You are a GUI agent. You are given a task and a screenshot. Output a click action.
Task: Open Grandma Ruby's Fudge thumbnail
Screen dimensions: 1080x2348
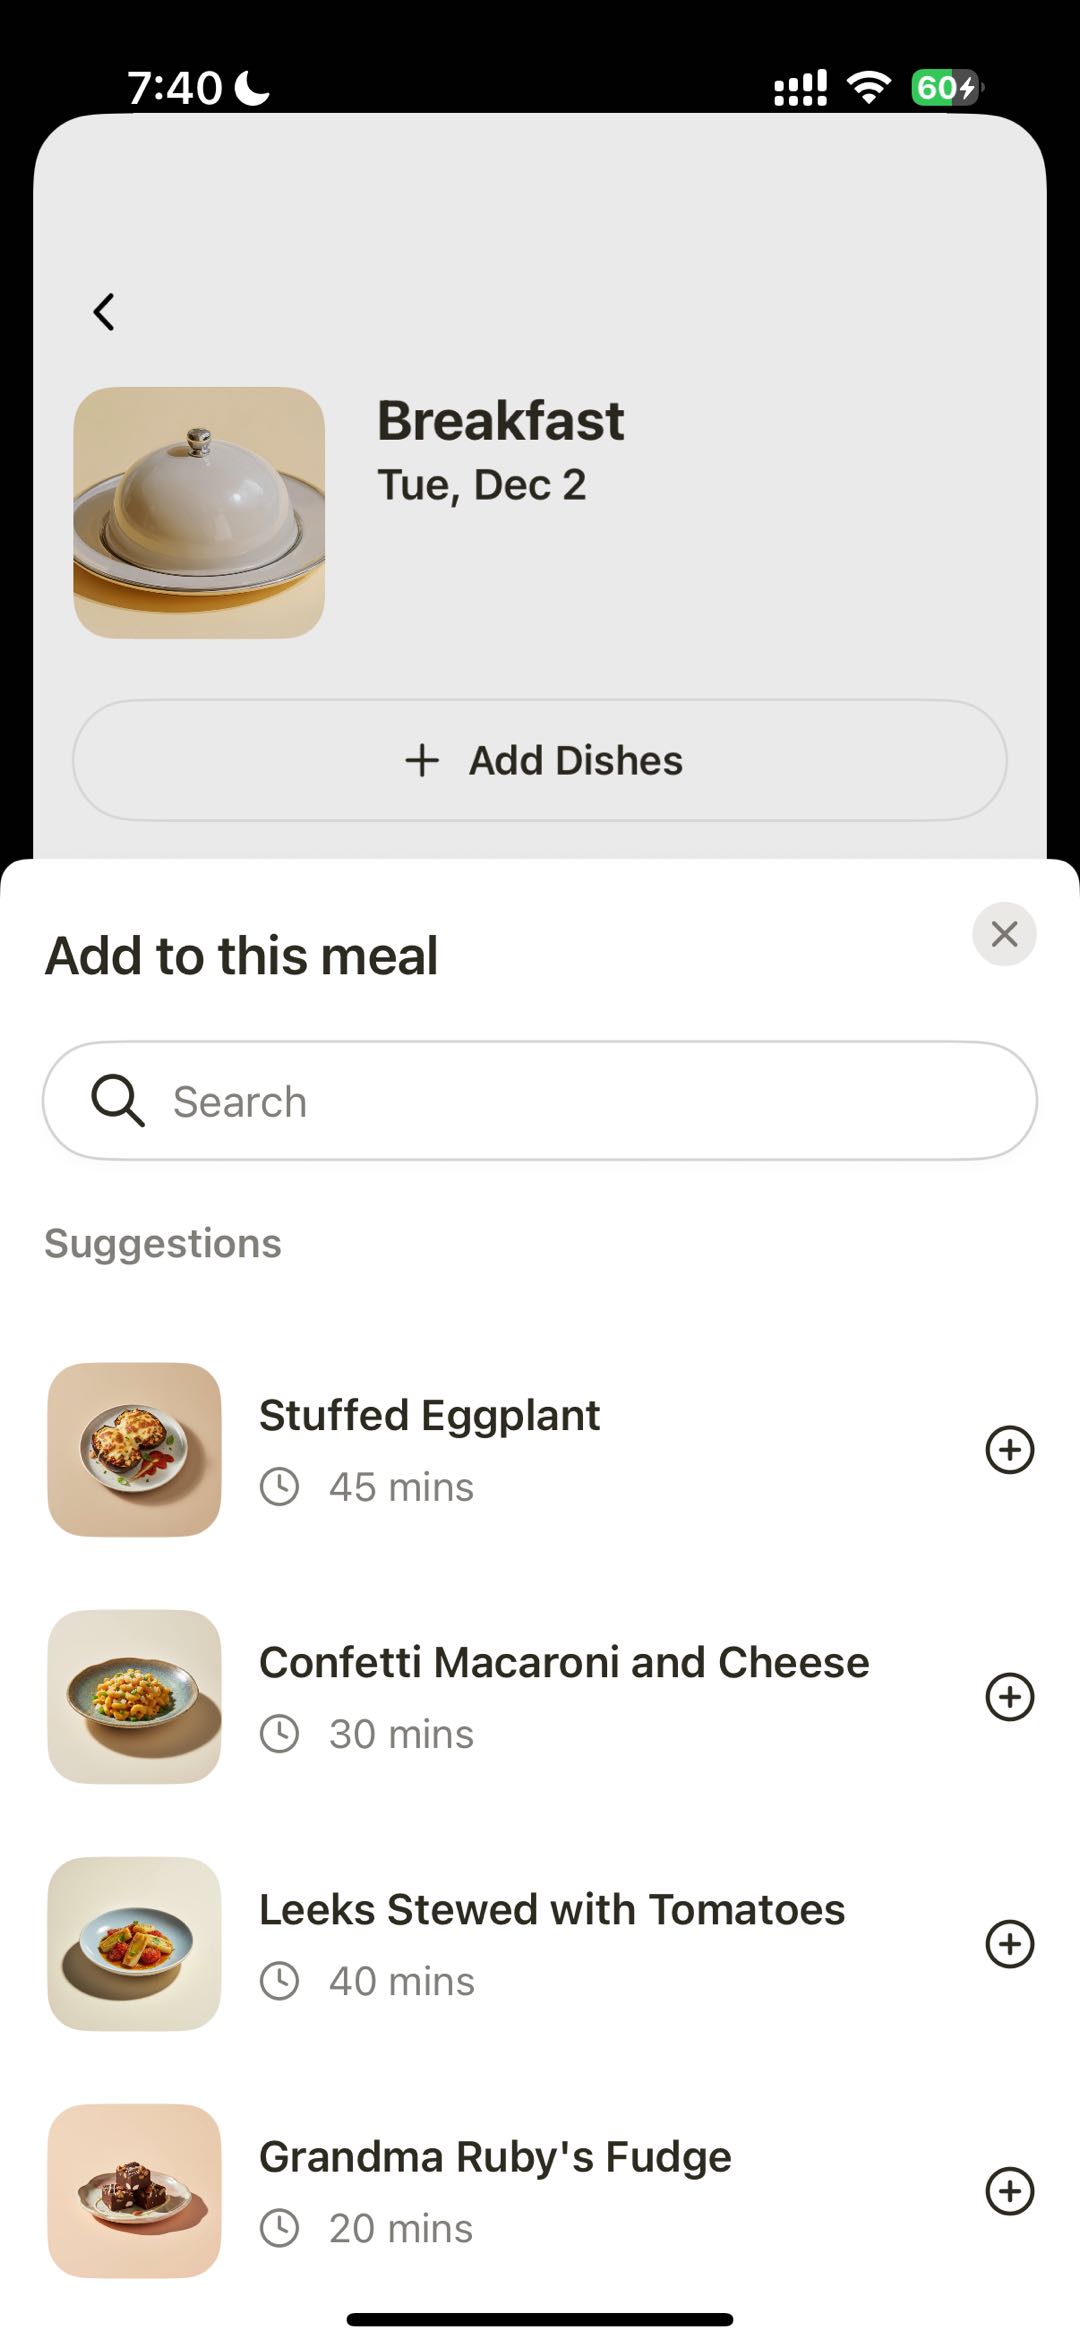tap(134, 2191)
